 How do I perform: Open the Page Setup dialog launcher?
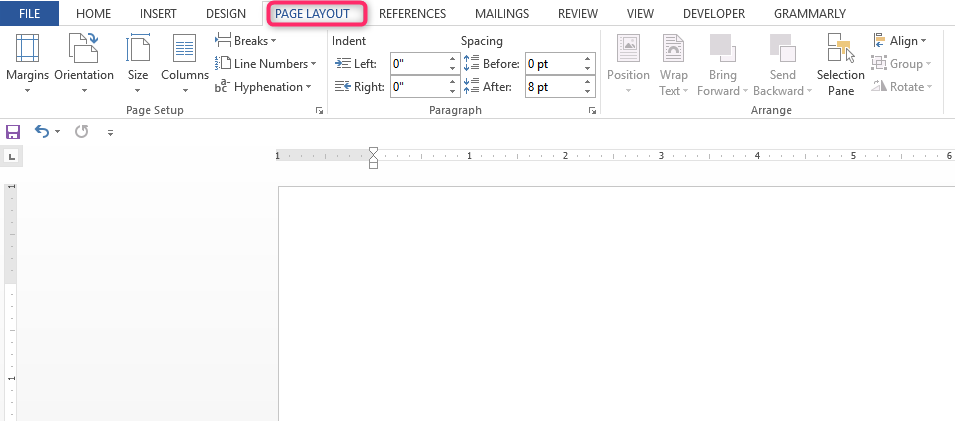(x=319, y=111)
